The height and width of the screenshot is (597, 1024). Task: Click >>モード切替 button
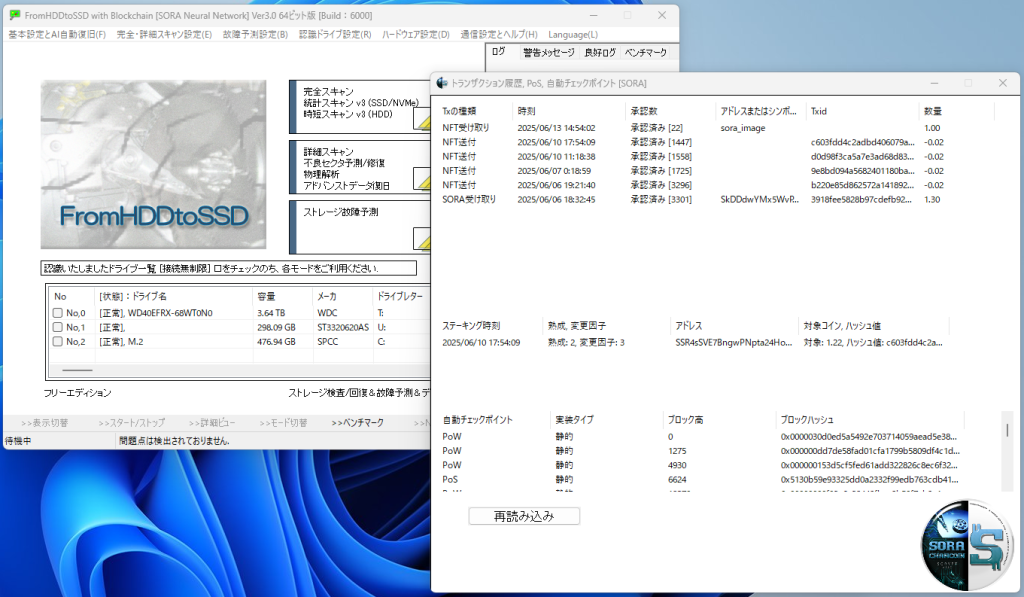click(x=283, y=423)
